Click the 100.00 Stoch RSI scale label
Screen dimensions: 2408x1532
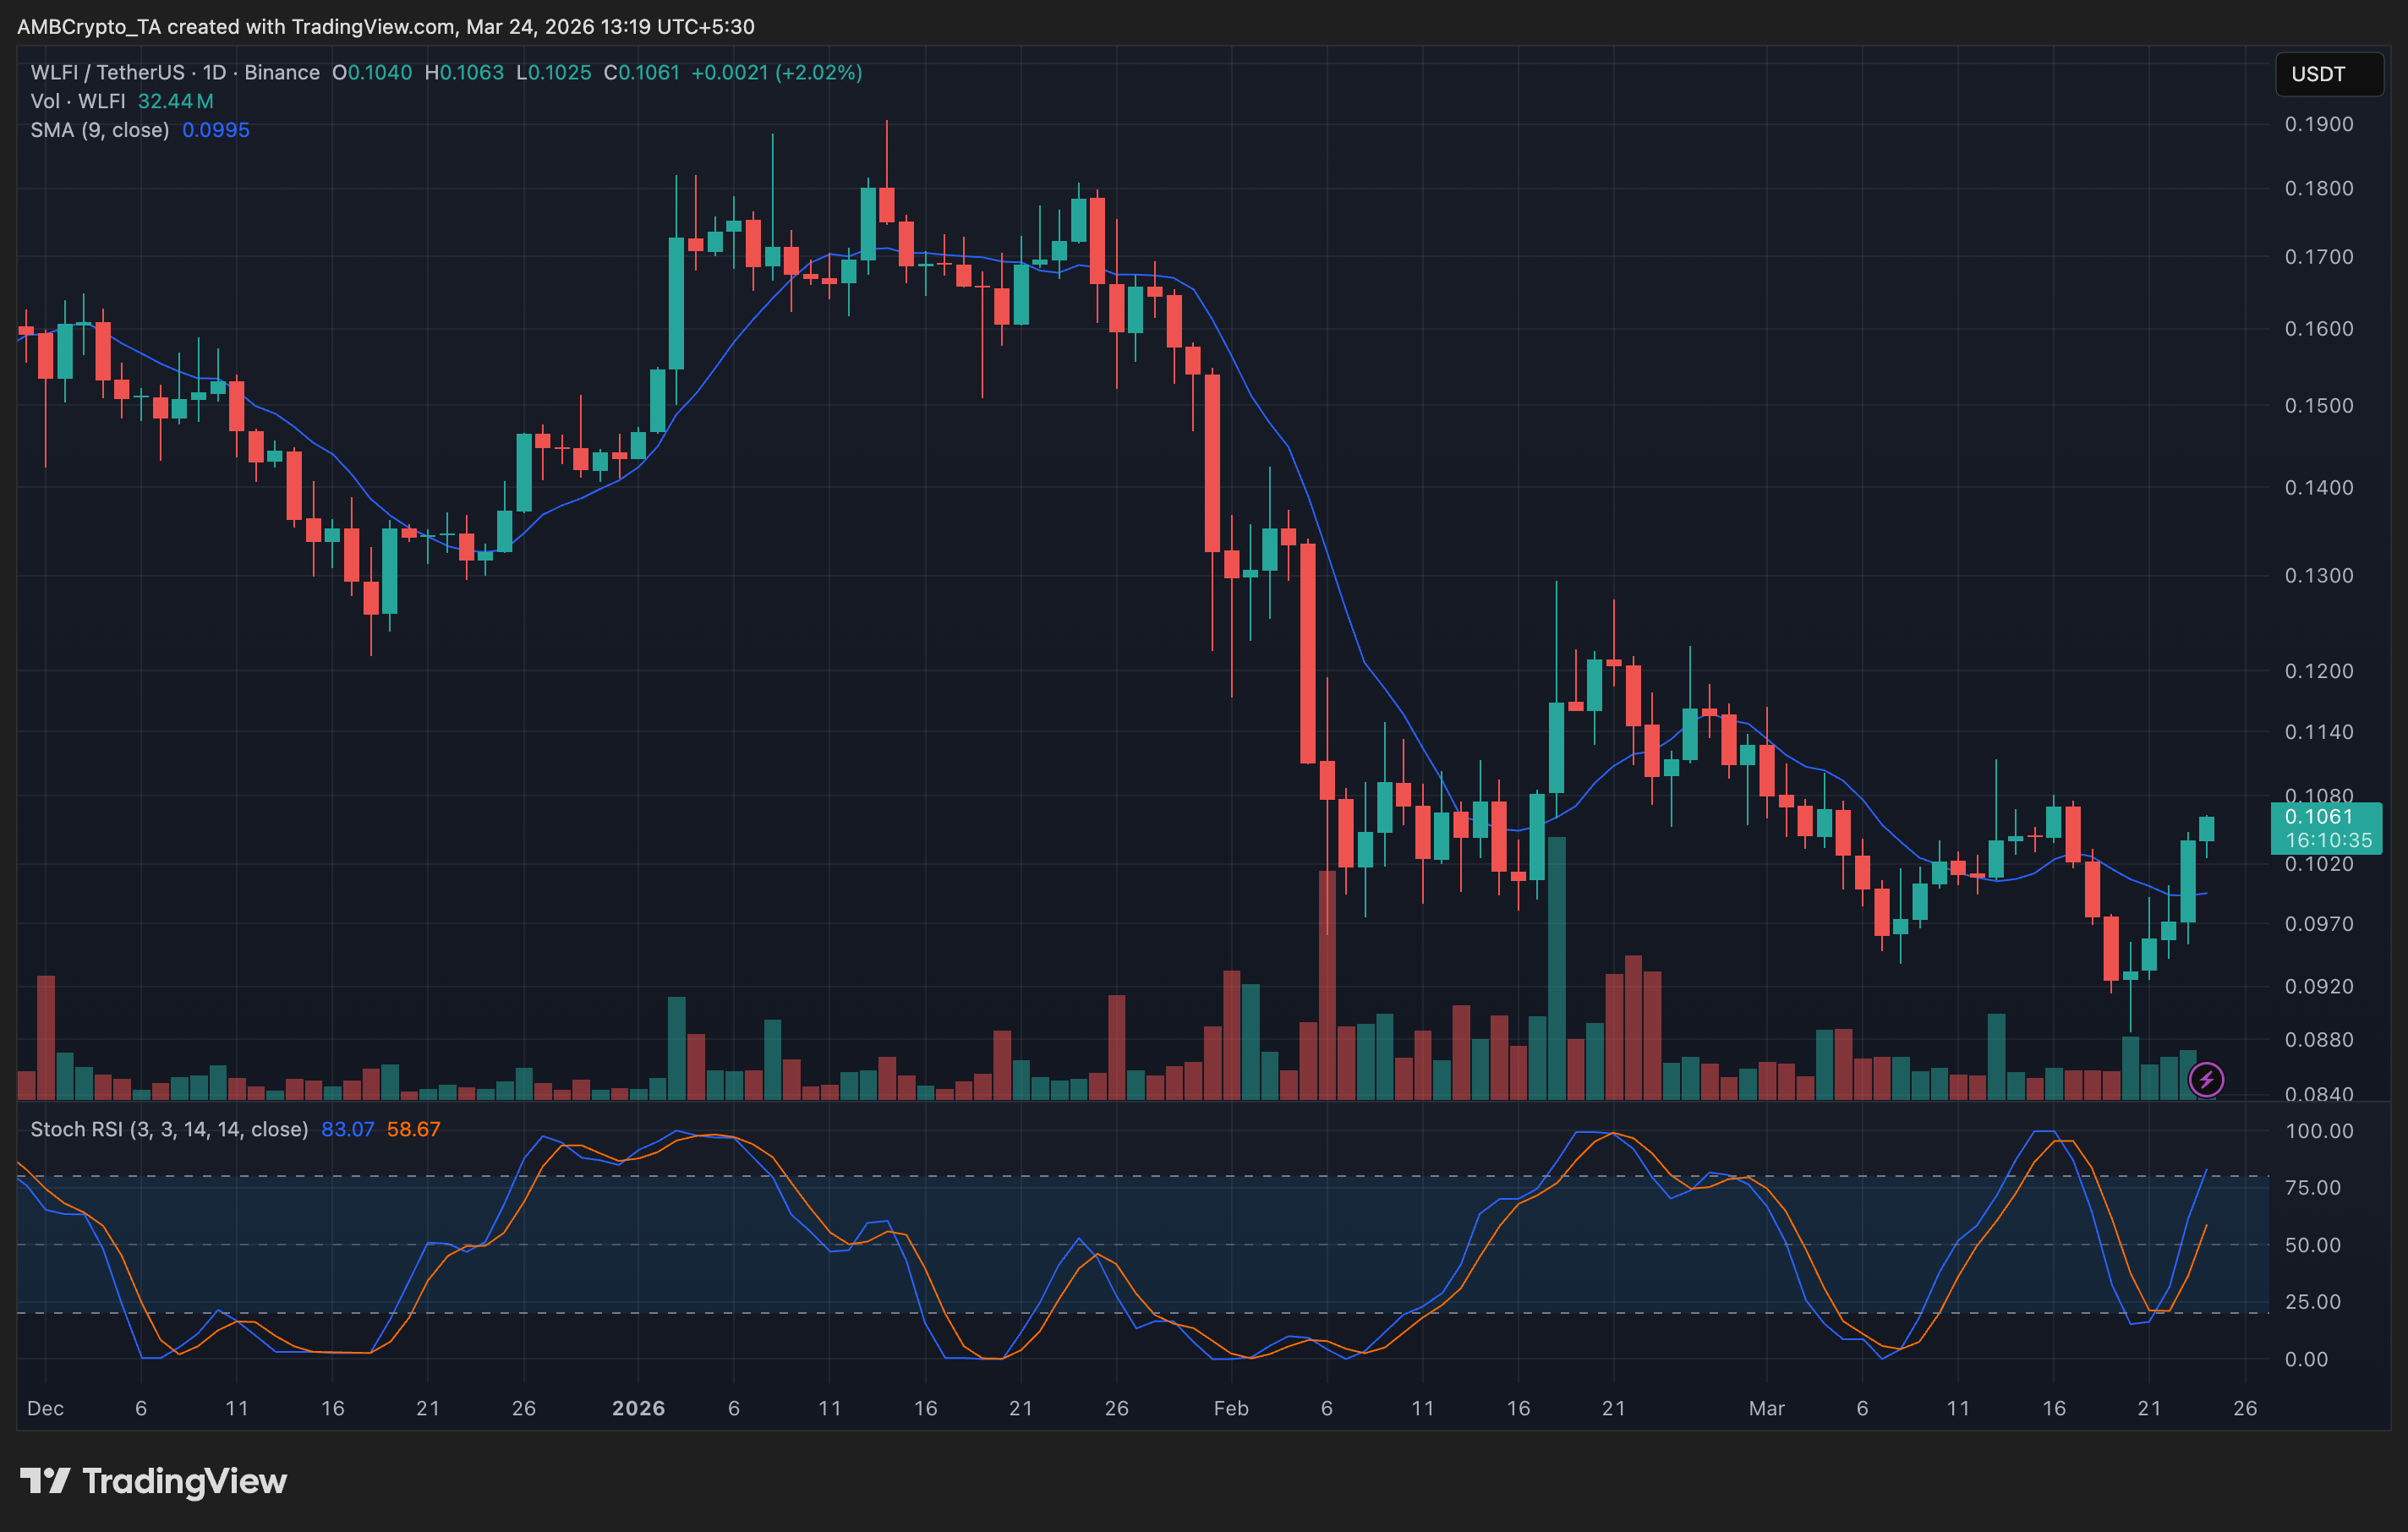2318,1131
